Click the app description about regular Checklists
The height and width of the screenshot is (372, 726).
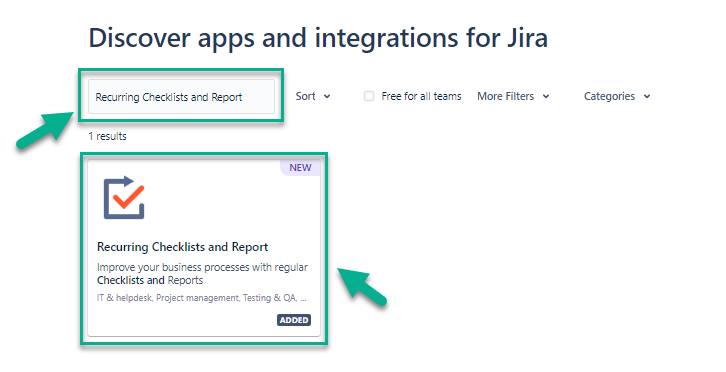coord(202,274)
